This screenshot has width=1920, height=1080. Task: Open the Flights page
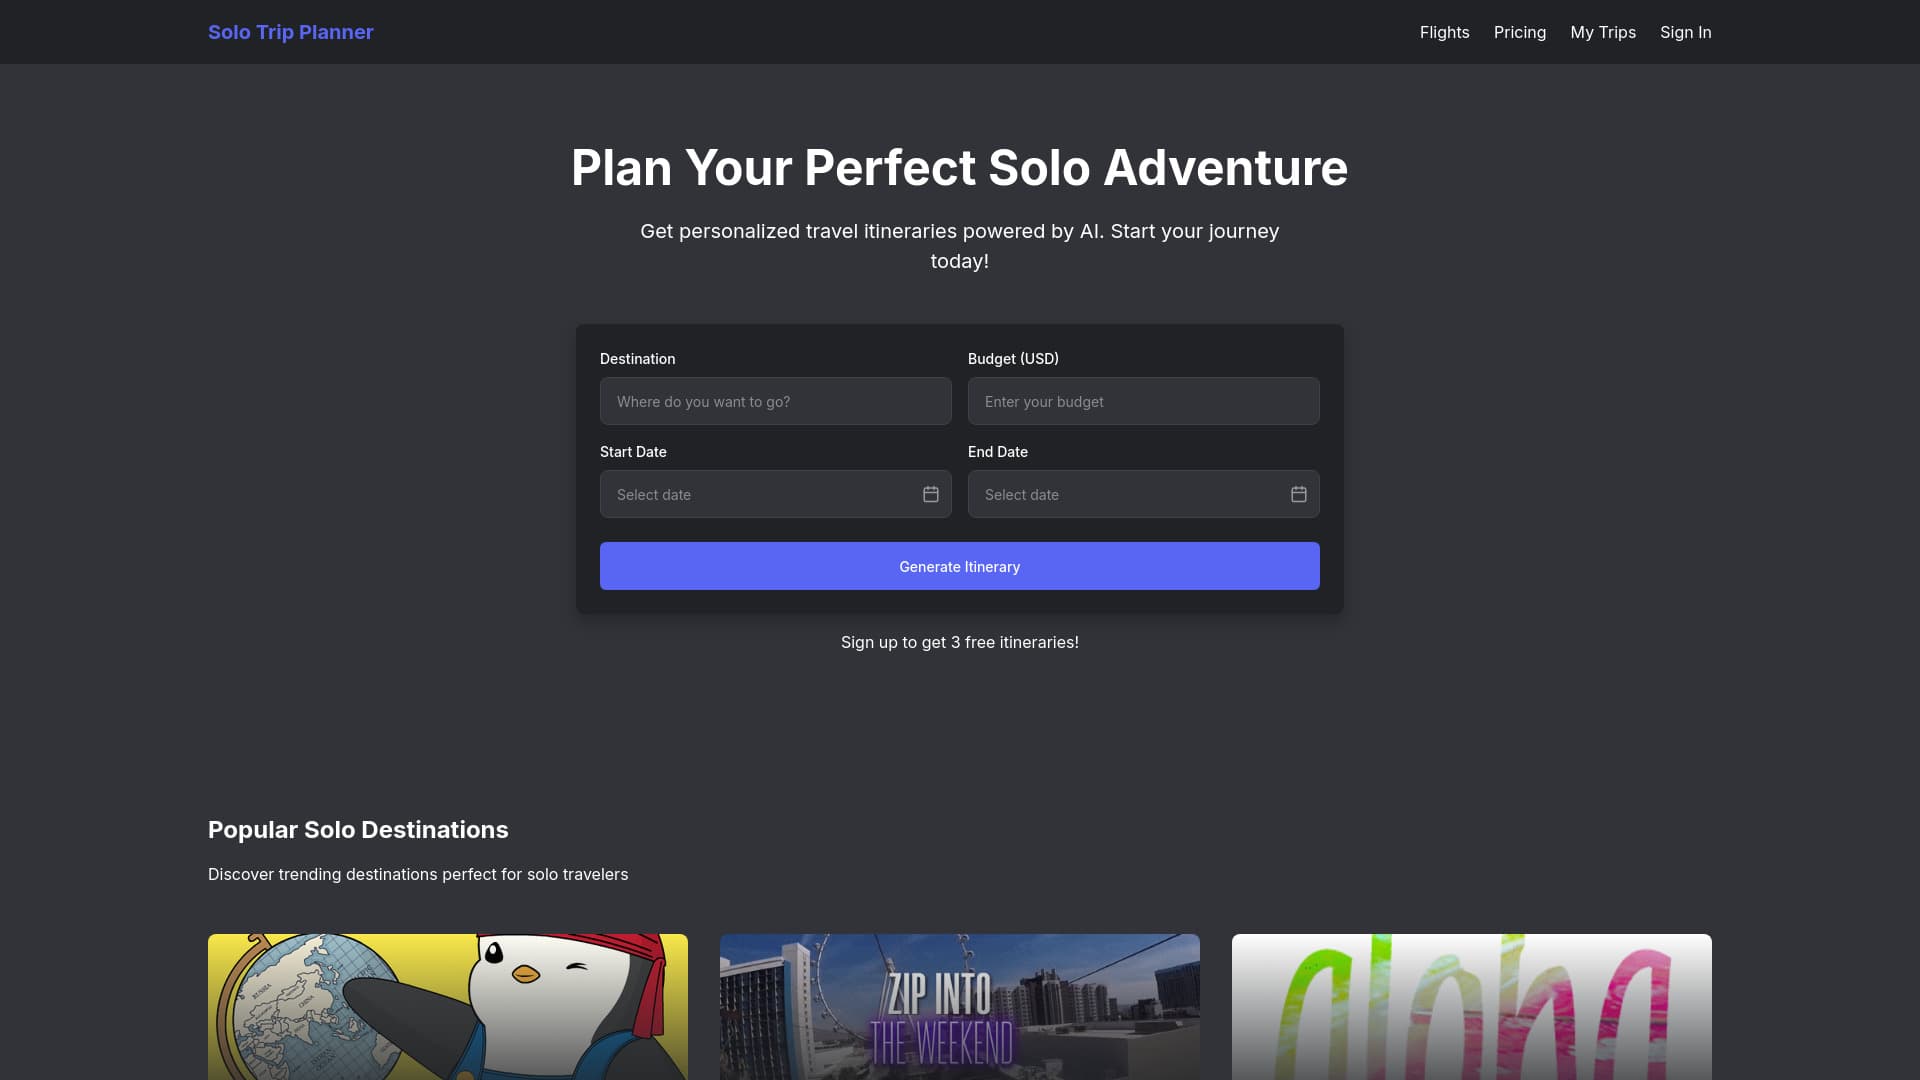[1444, 32]
